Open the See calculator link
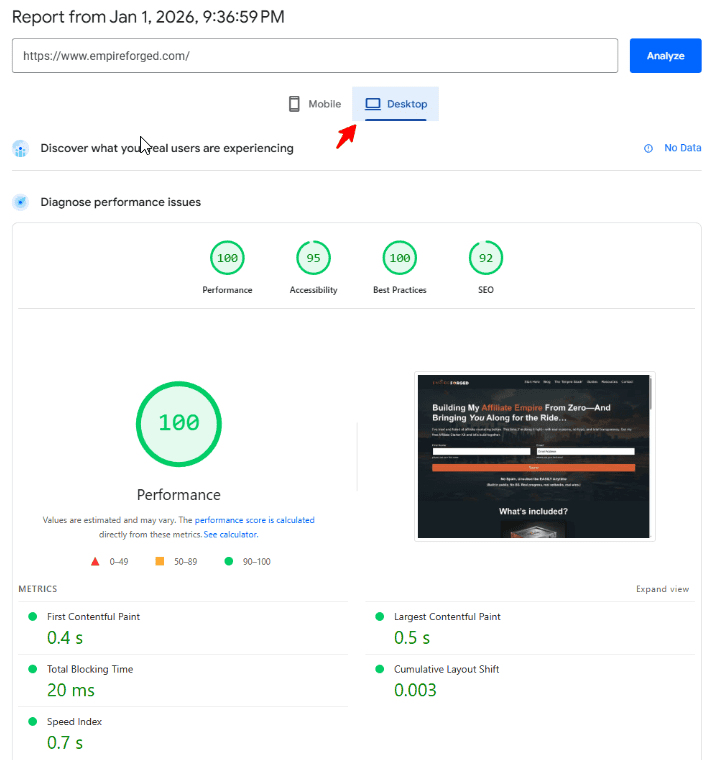This screenshot has width=706, height=760. [x=231, y=535]
